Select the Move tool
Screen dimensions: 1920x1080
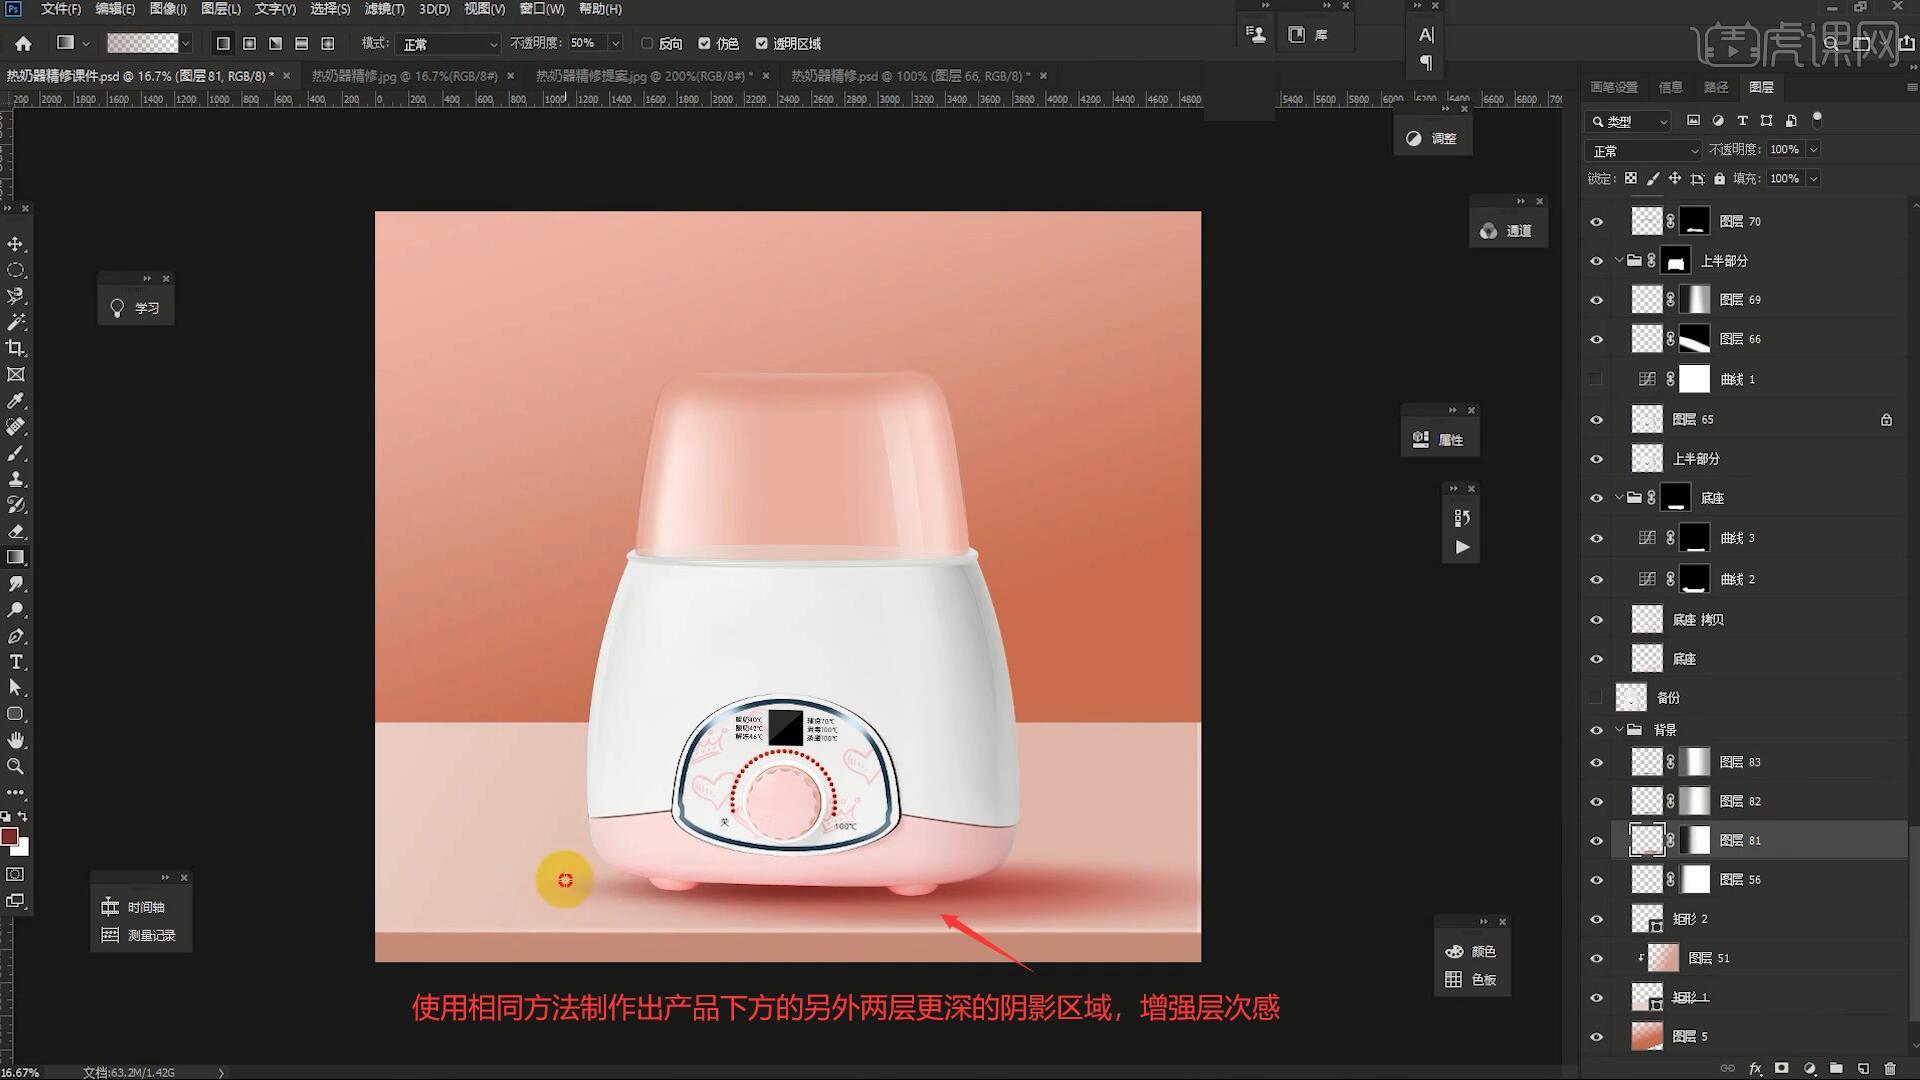pos(16,244)
